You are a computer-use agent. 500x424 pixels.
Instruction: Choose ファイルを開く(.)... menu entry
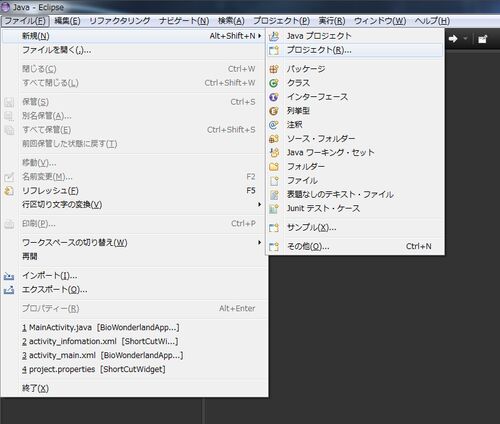click(x=133, y=50)
